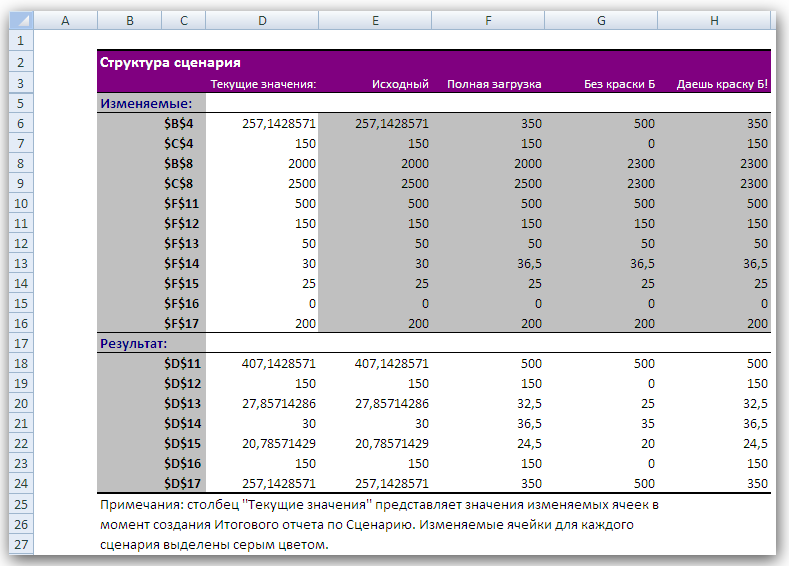Click 'Без краски Б' value 35 for $D$14
Image resolution: width=789 pixels, height=566 pixels.
[648, 424]
